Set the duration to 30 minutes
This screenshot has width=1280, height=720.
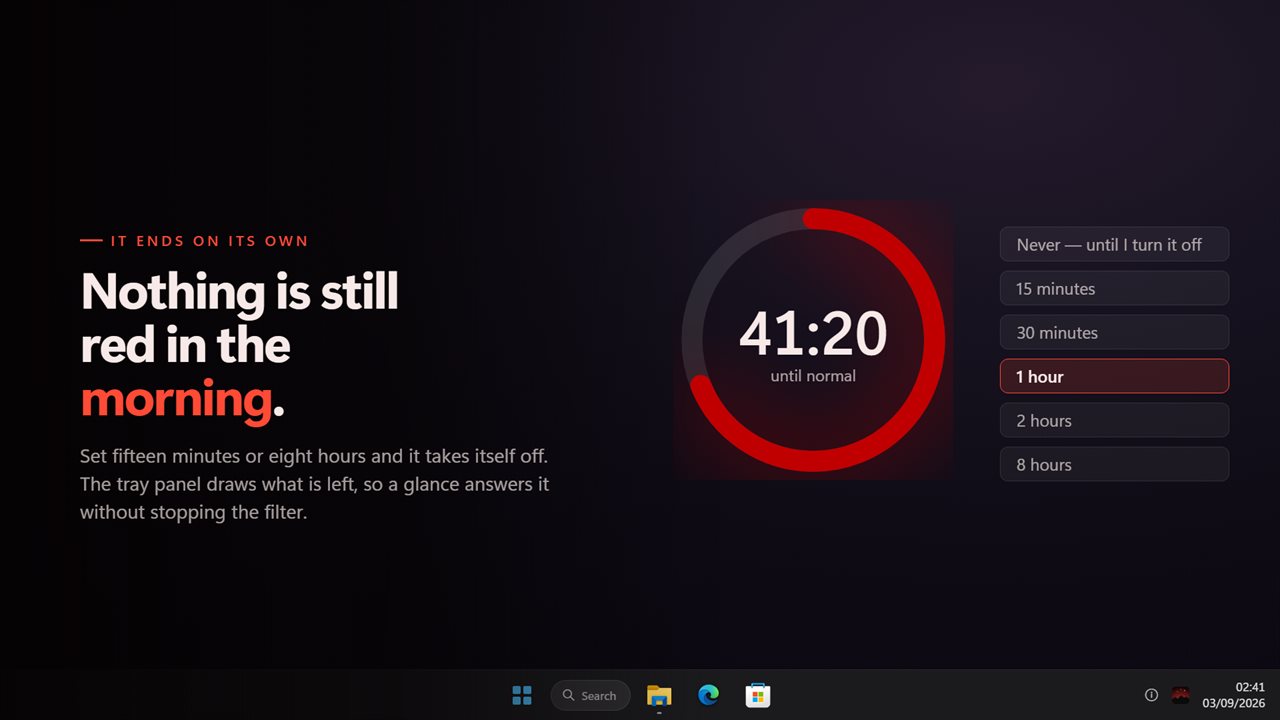1114,332
